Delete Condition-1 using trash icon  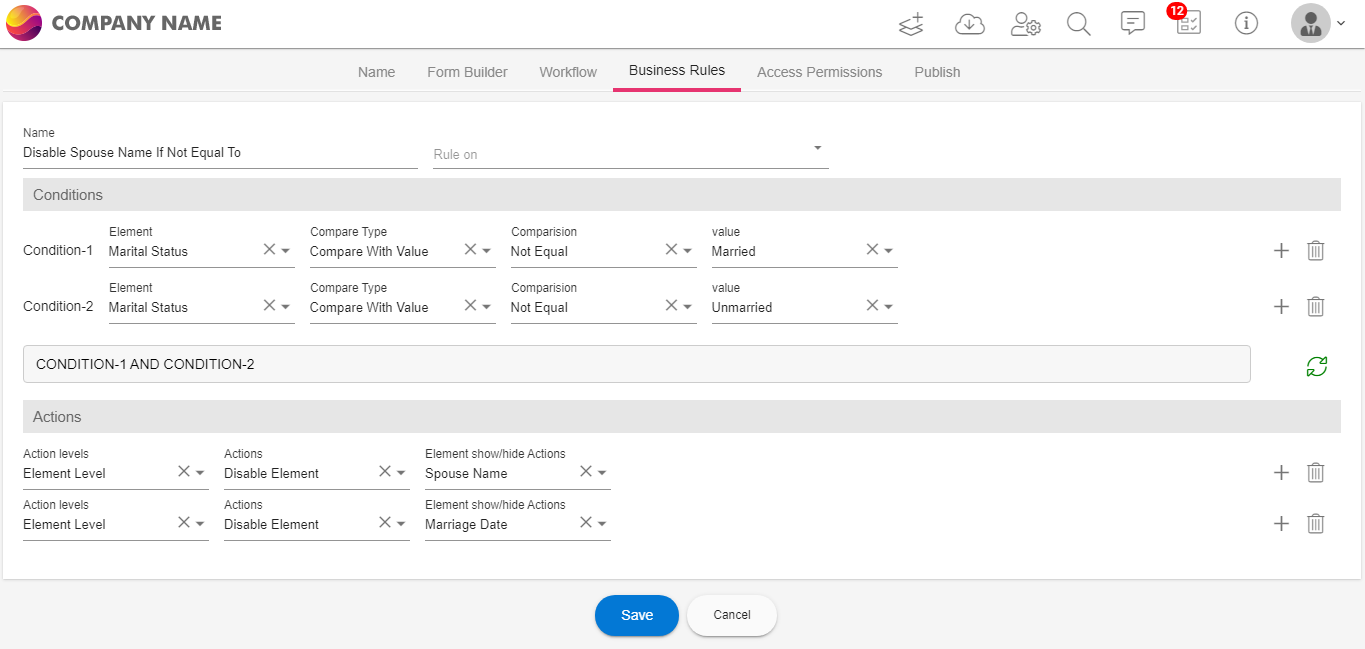tap(1316, 251)
